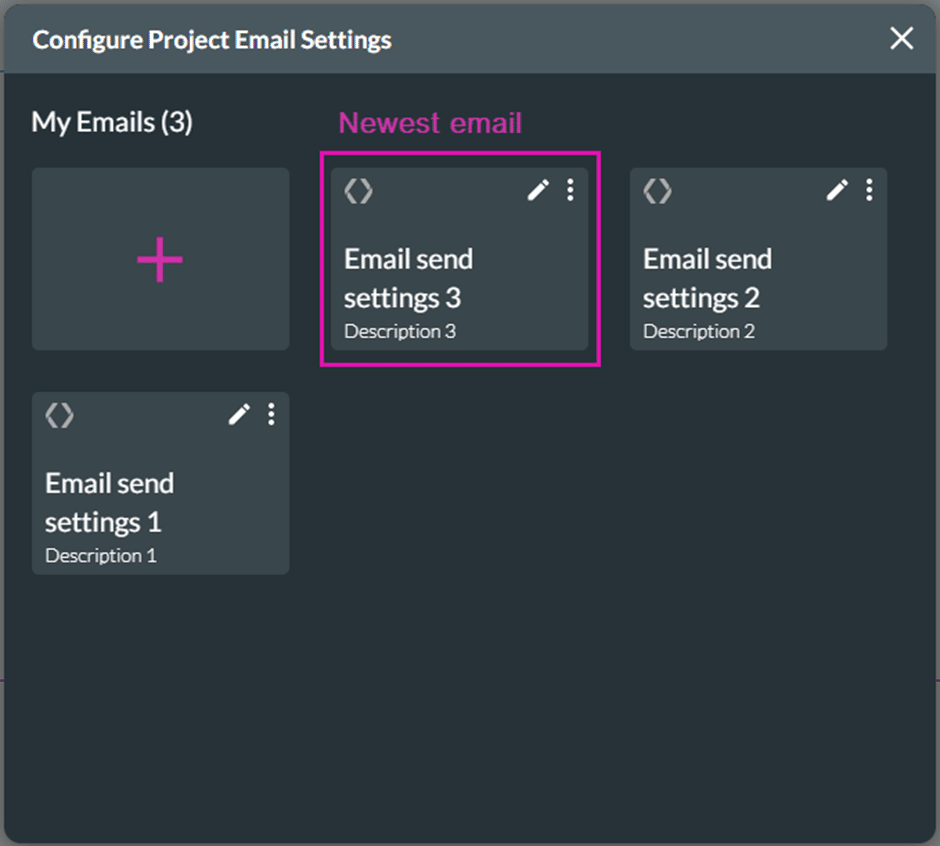
Task: Click code brackets icon on Email send settings 1
Action: (x=59, y=415)
